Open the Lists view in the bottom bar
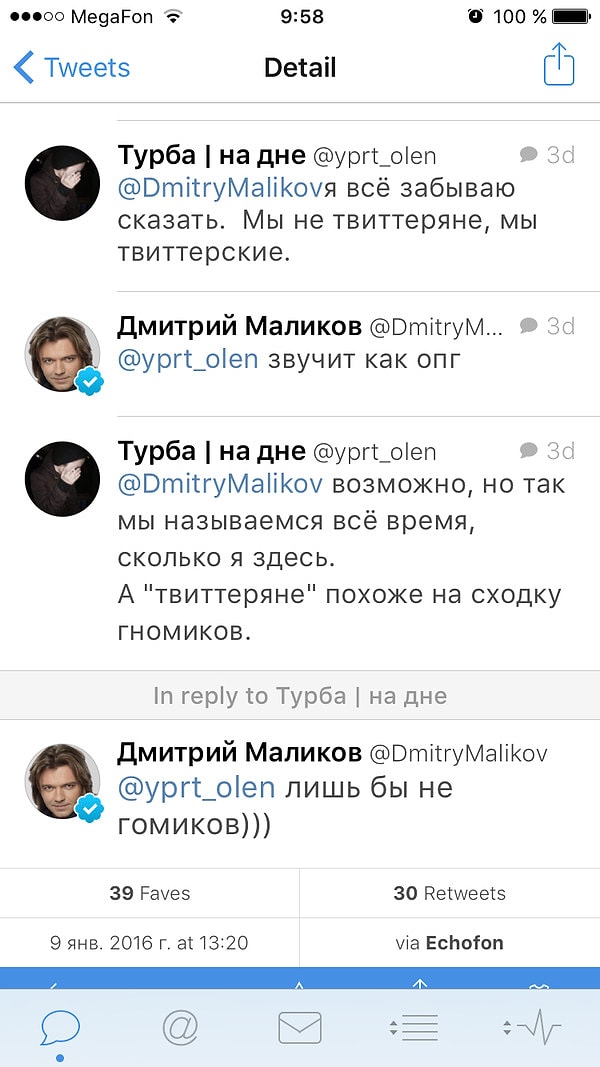600x1067 pixels. [x=418, y=1030]
